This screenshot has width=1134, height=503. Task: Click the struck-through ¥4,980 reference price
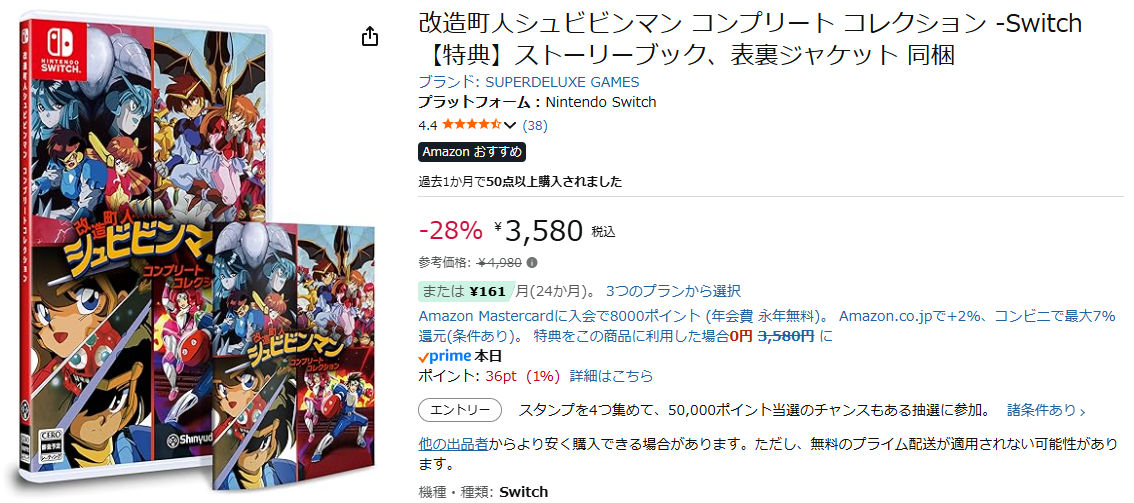pyautogui.click(x=499, y=263)
